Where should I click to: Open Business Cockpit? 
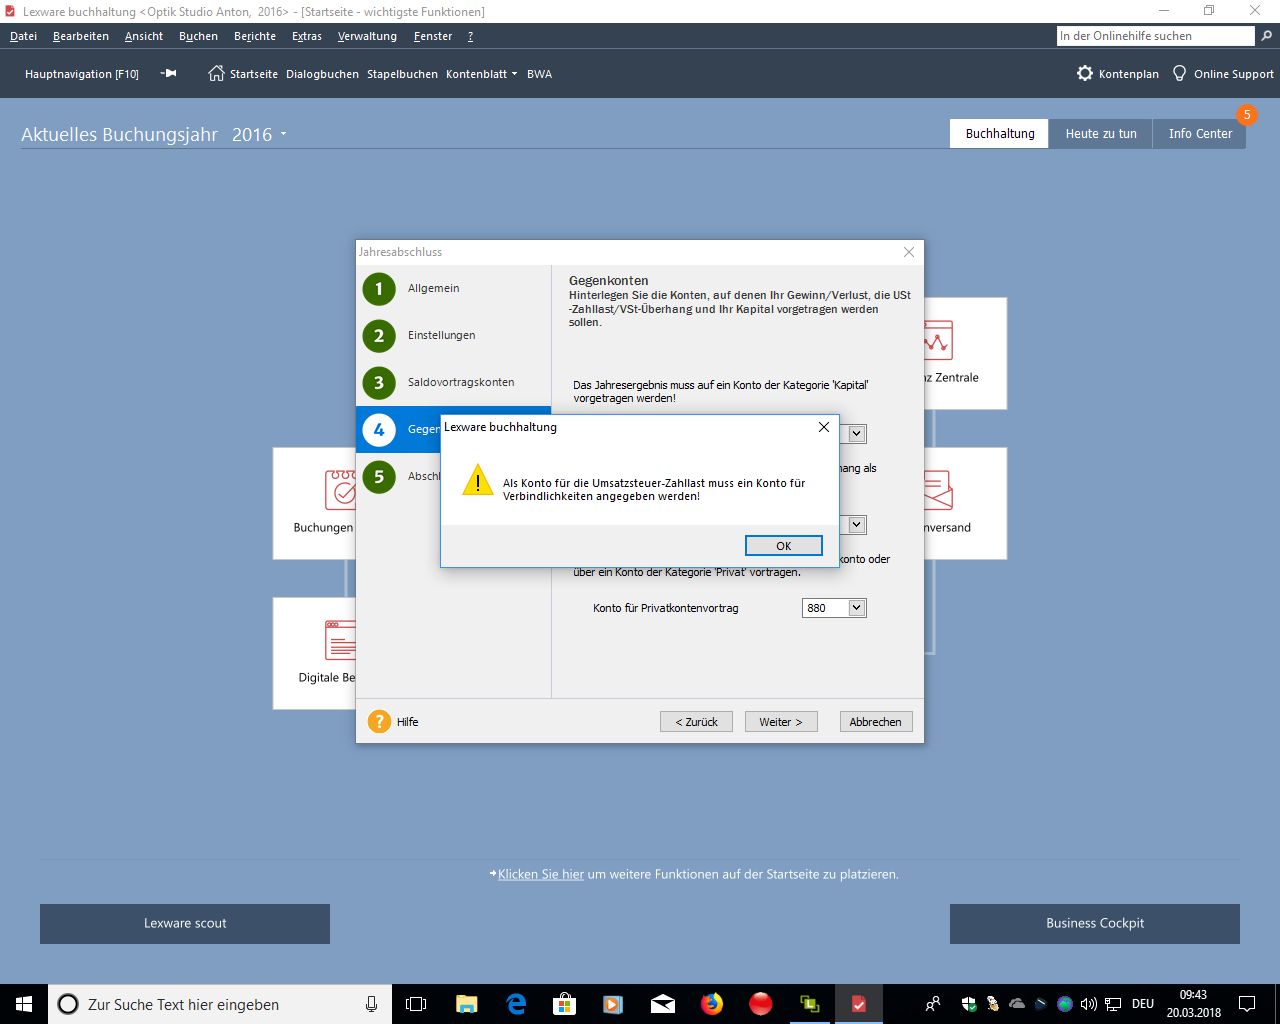1095,924
